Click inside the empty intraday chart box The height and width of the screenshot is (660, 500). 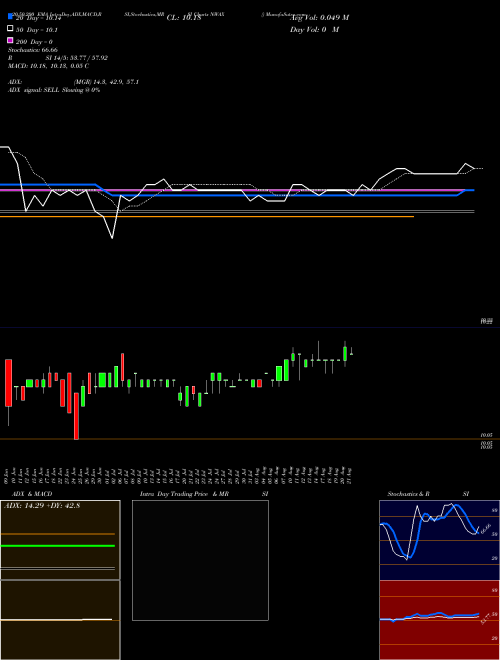[200, 560]
